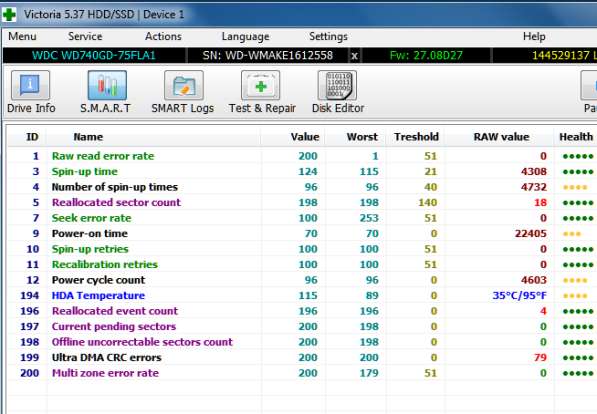Select Recalibration retries attribute
This screenshot has height=414, width=597.
[x=105, y=265]
